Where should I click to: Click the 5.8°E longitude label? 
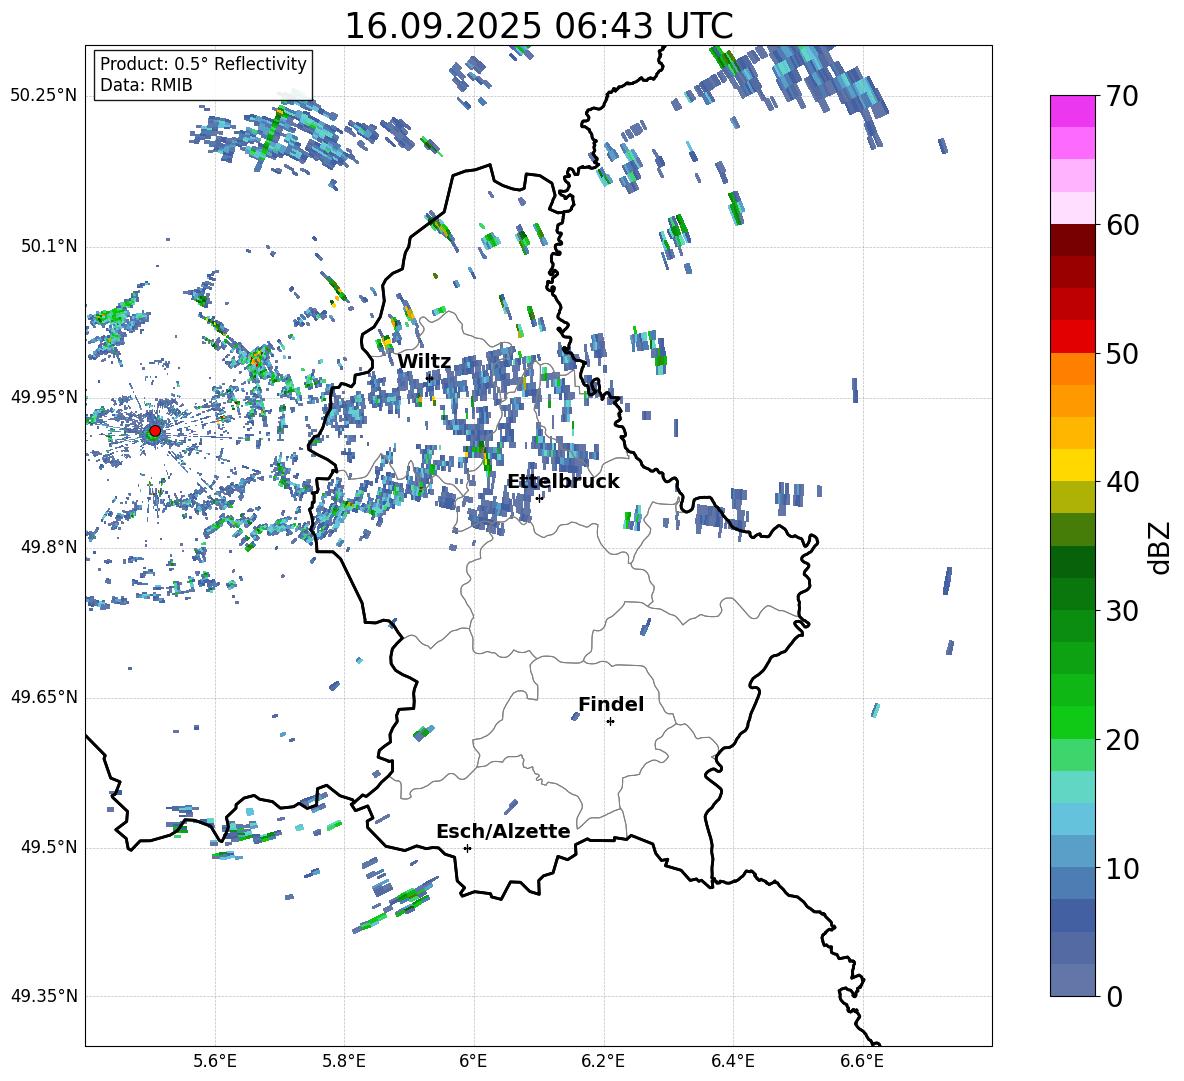[x=344, y=1062]
